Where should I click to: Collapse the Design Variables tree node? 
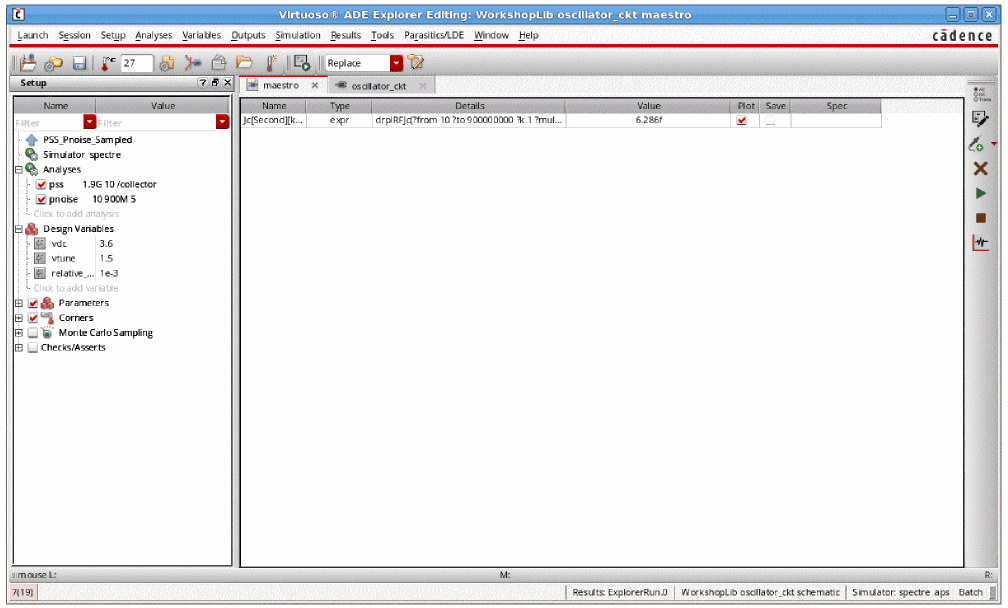(x=19, y=229)
